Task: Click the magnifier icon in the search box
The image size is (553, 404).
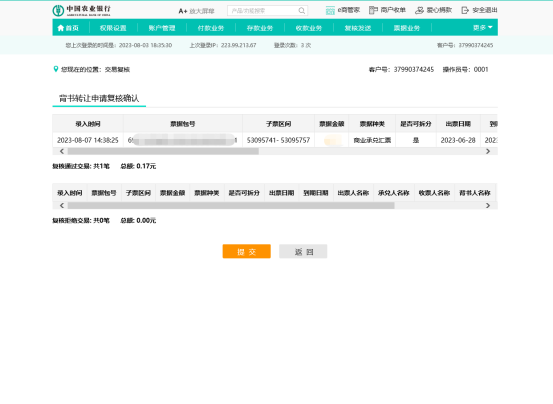Action: click(x=302, y=11)
